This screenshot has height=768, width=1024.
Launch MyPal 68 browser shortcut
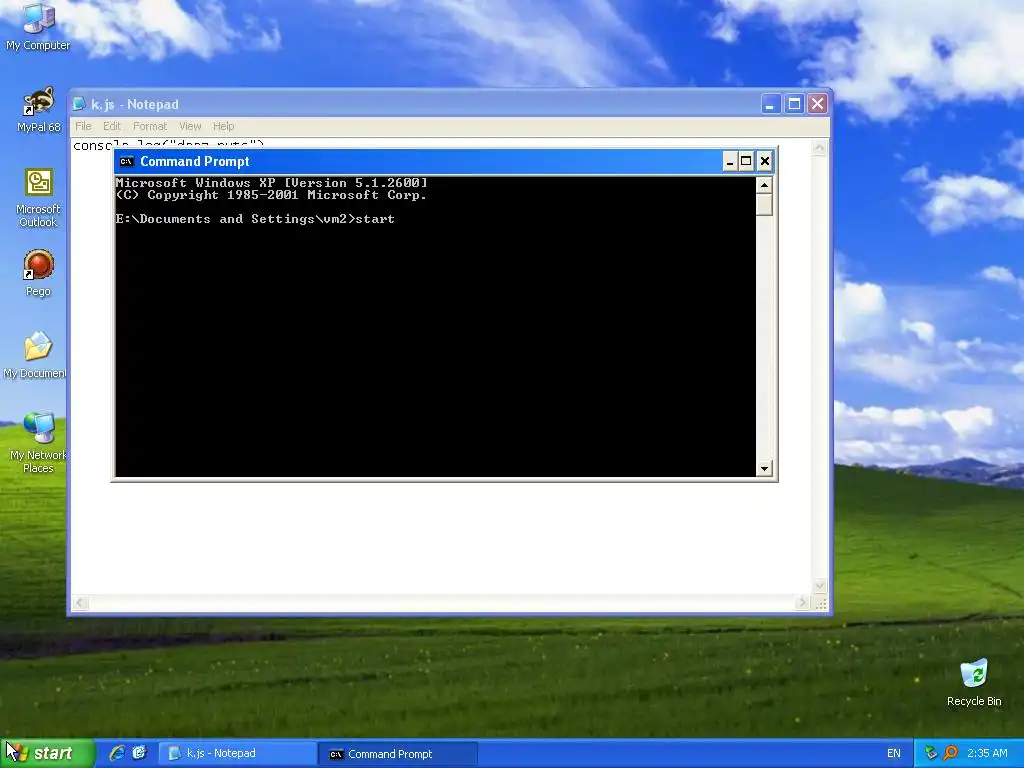tap(38, 108)
